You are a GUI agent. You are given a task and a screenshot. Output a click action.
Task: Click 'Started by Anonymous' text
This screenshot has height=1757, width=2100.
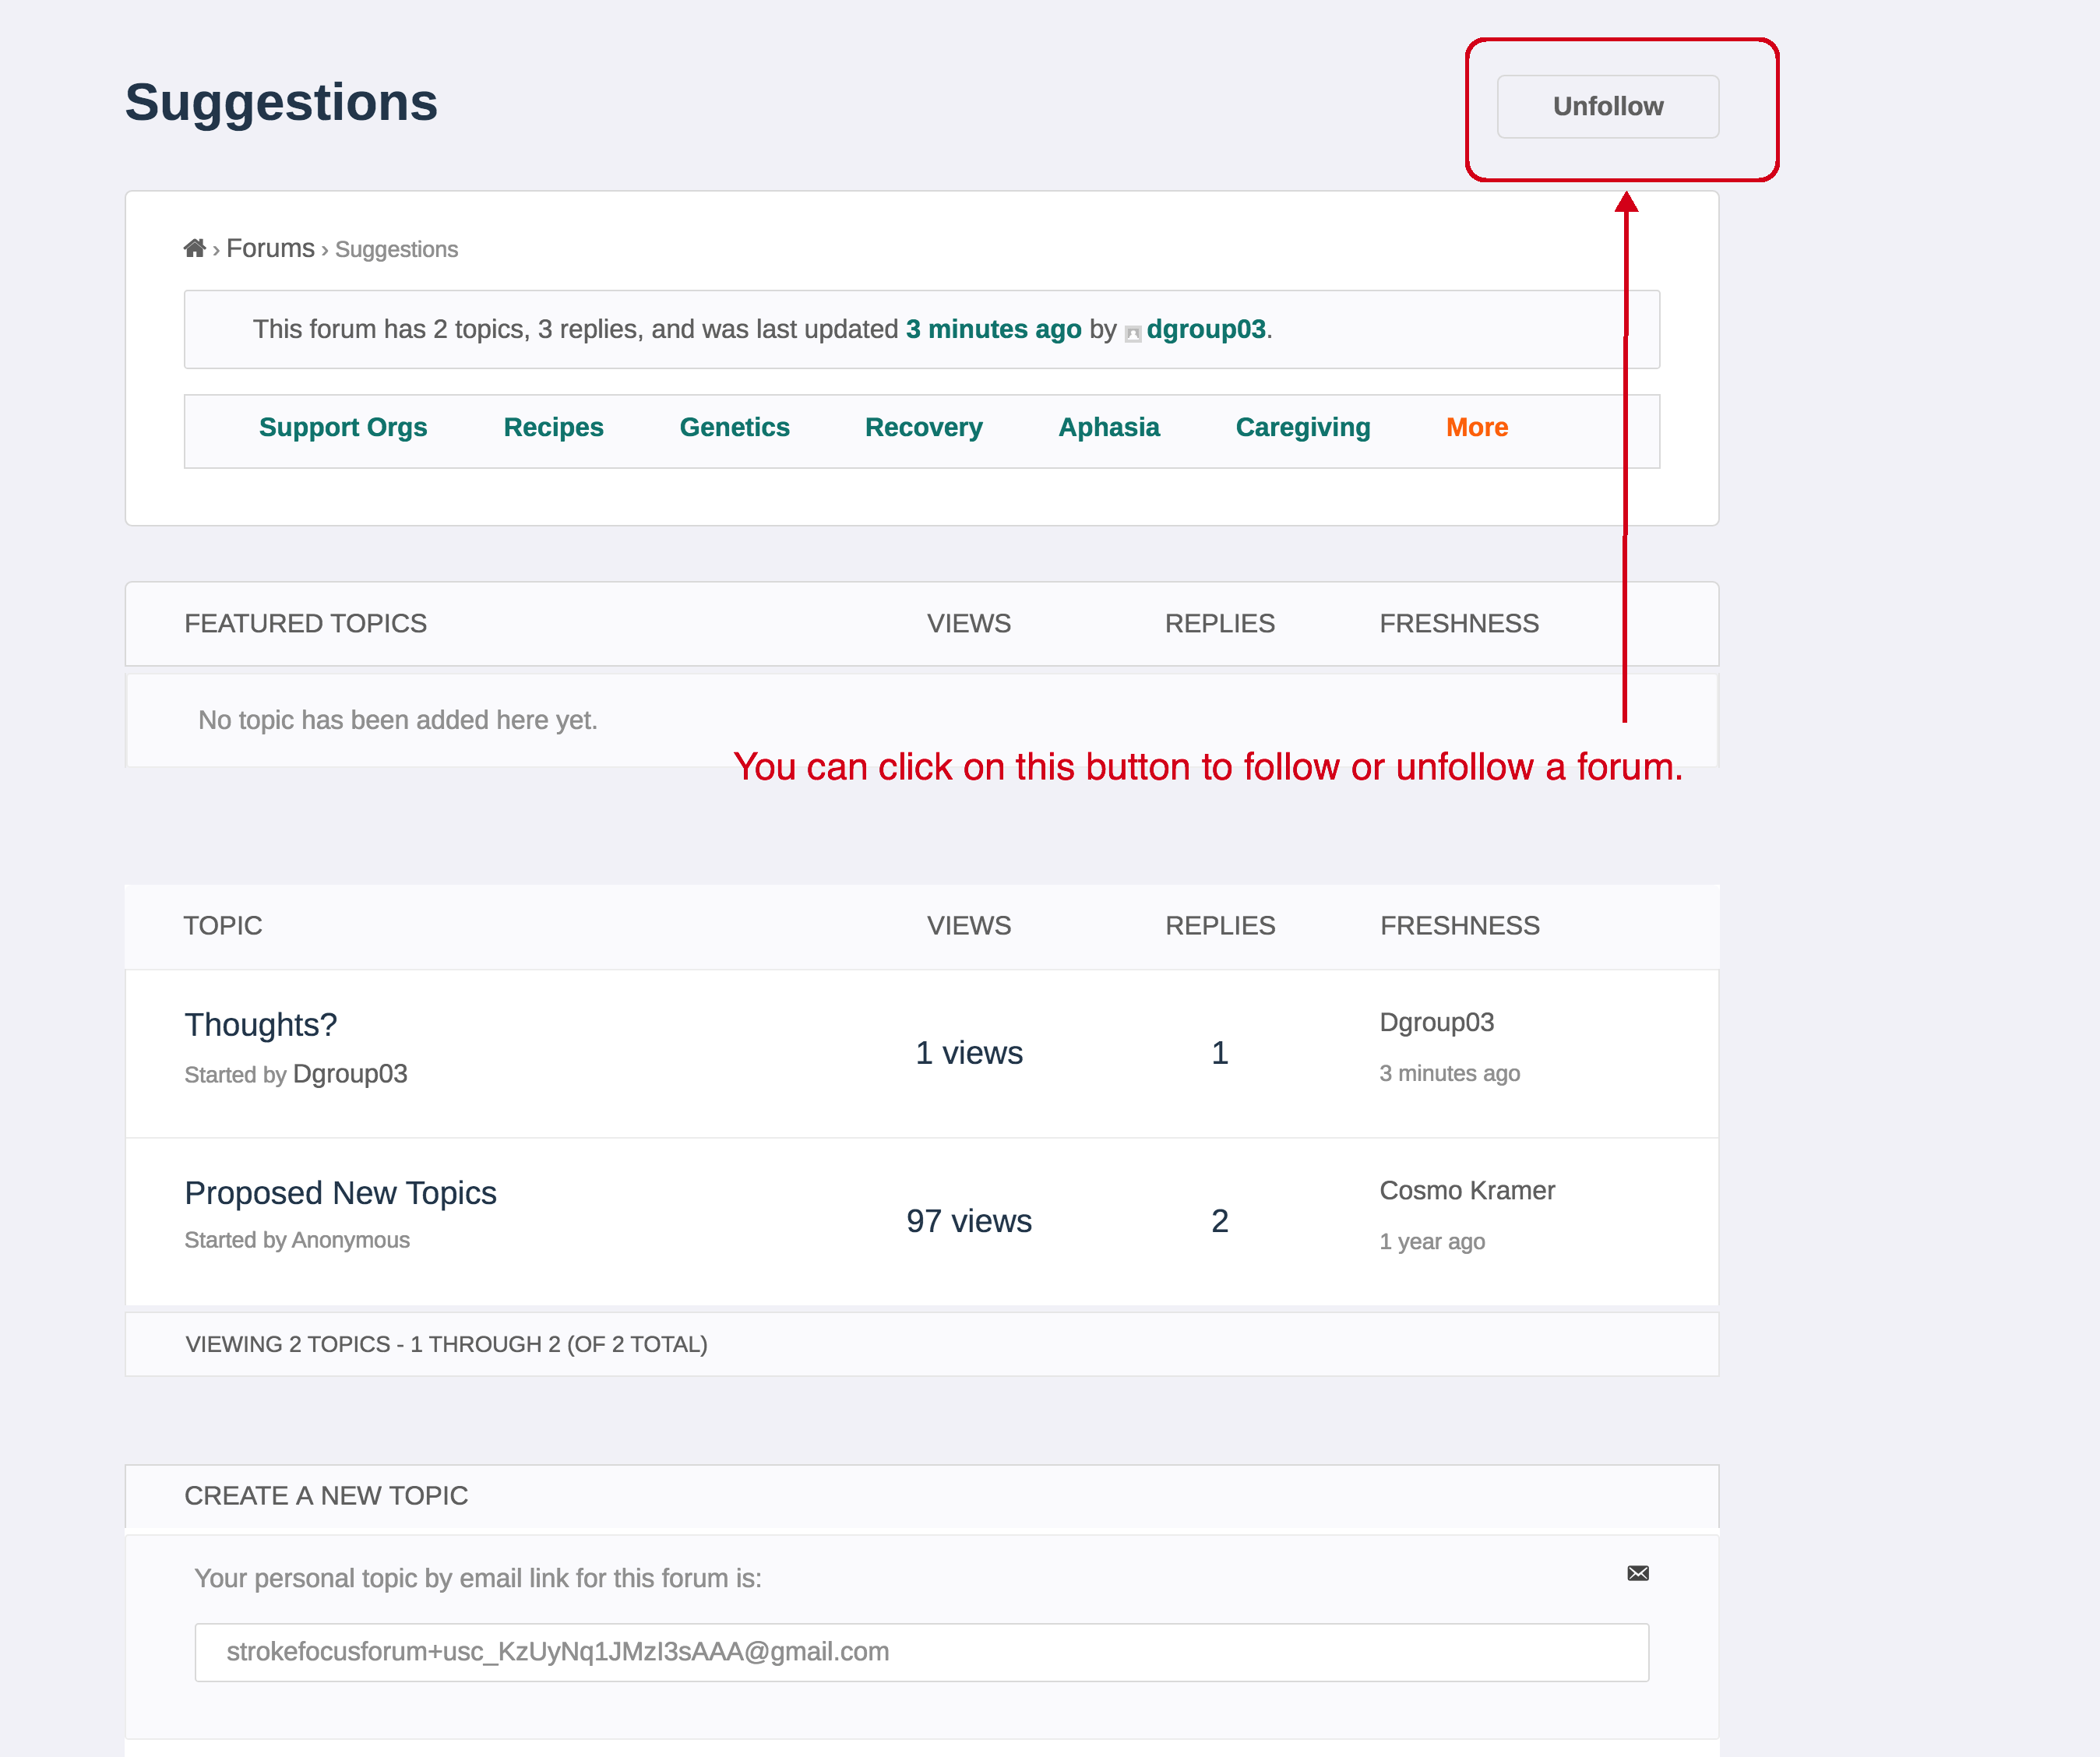coord(297,1240)
